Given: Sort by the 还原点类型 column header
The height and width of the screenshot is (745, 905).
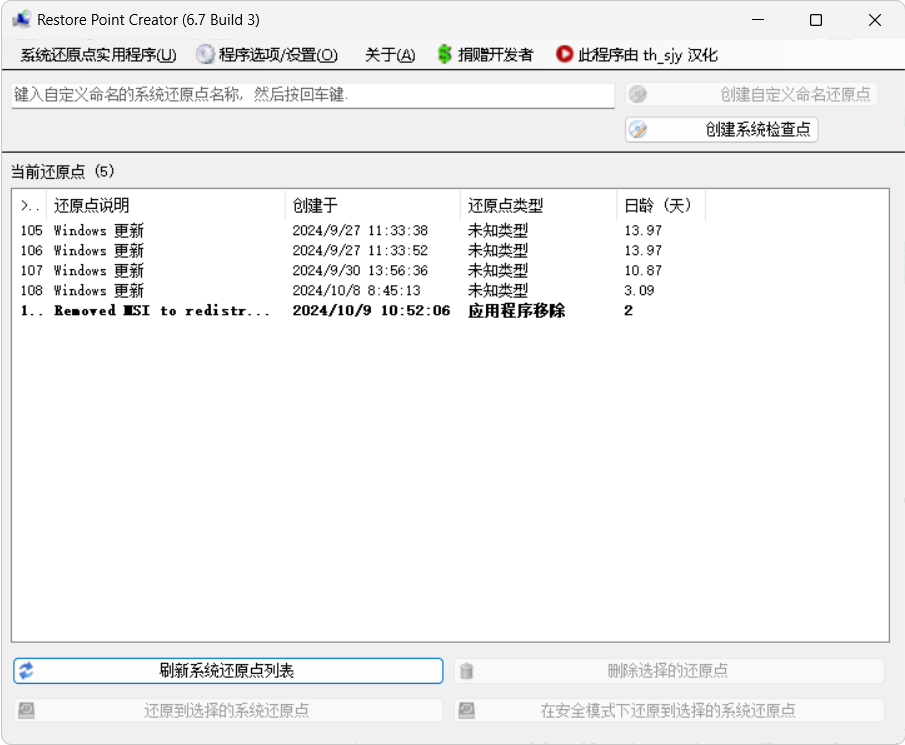Looking at the screenshot, I should [538, 205].
